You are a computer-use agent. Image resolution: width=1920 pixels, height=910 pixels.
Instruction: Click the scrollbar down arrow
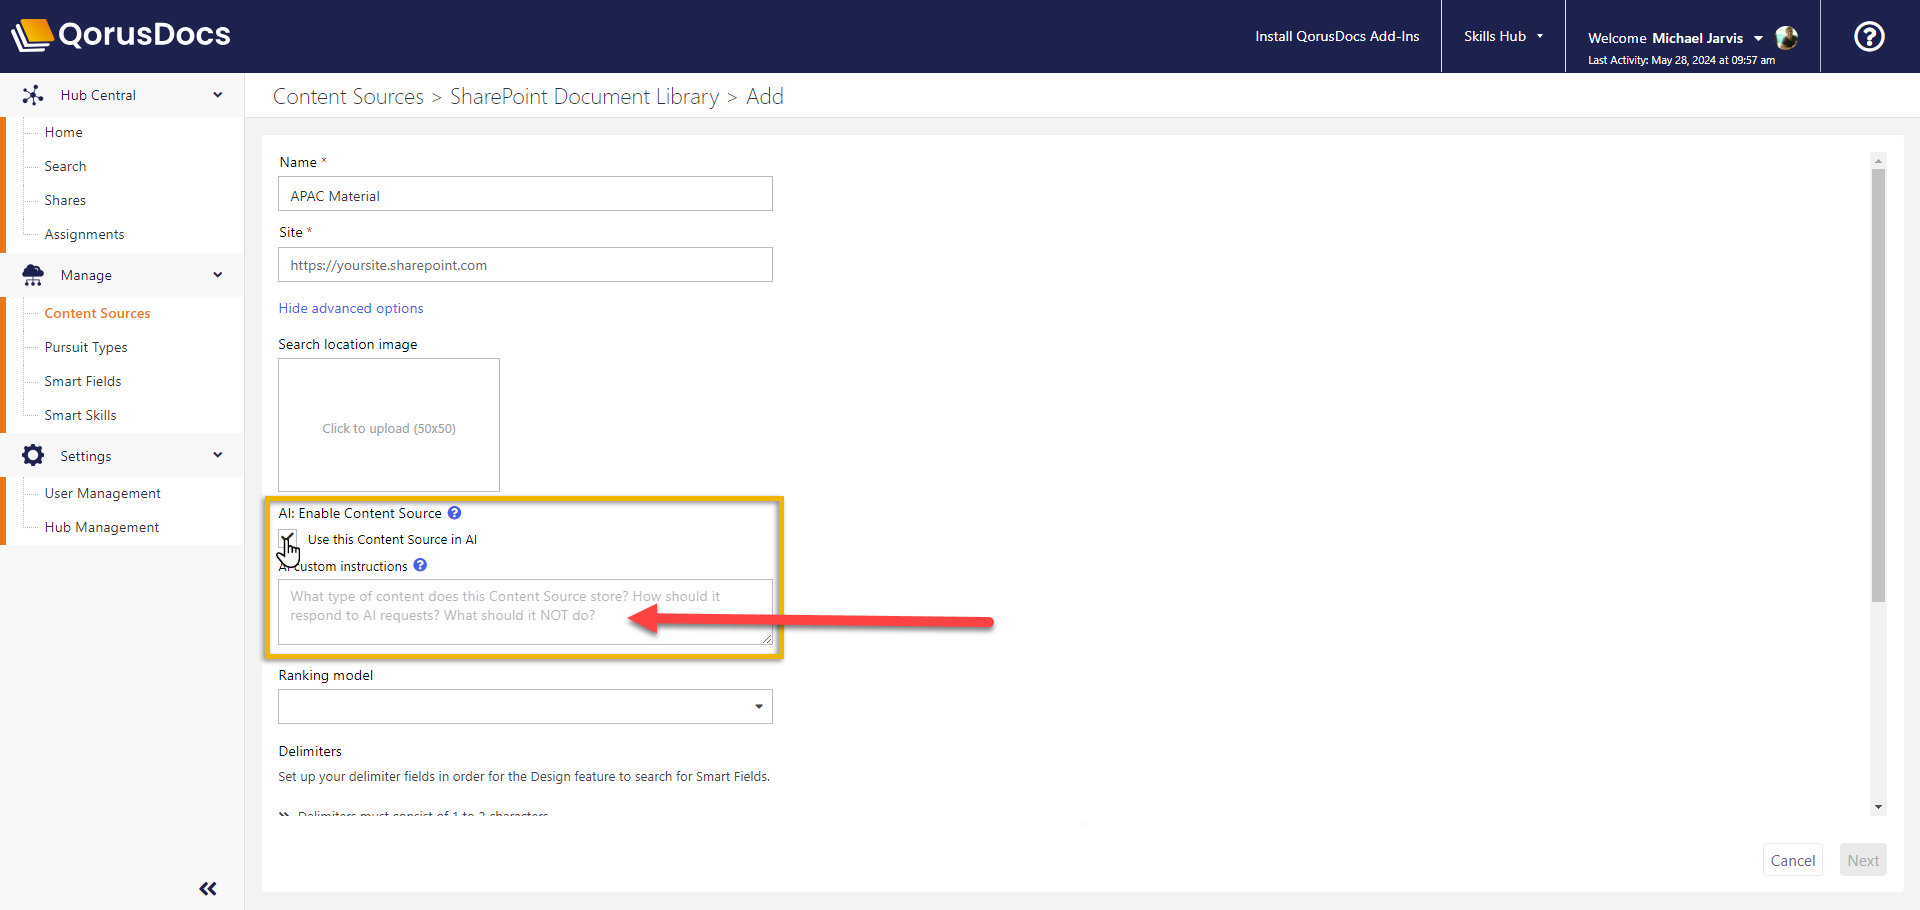(1878, 807)
